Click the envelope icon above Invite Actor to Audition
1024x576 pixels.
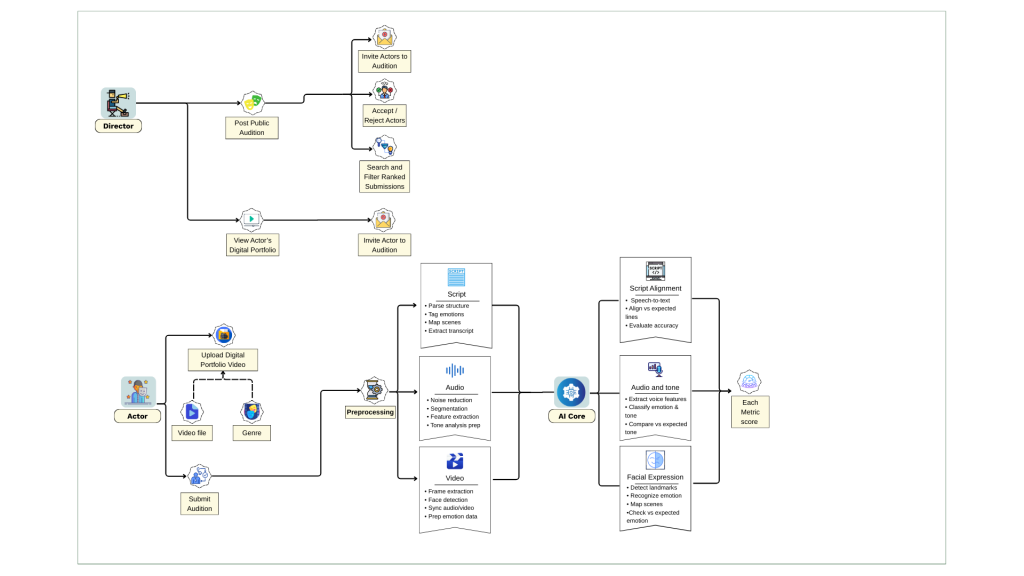click(x=383, y=221)
